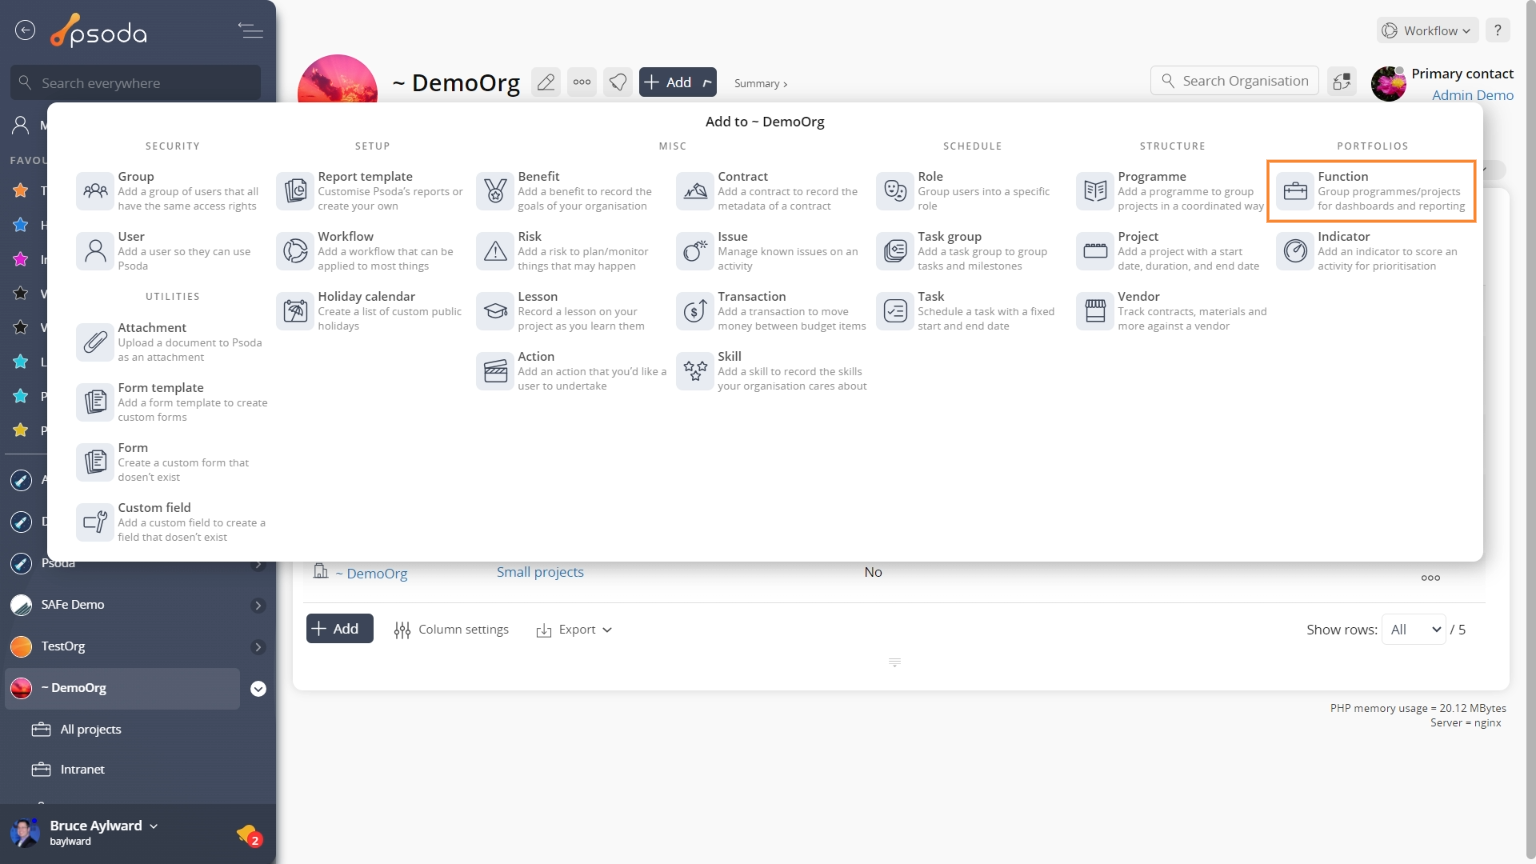Select the Programme book icon
This screenshot has height=864, width=1536.
1096,191
